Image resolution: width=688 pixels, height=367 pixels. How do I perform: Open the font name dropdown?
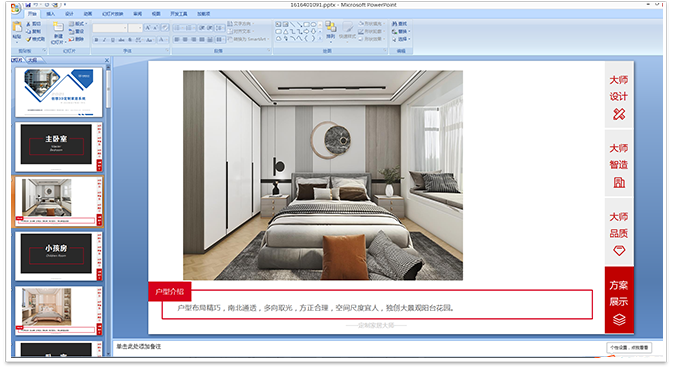coord(125,28)
